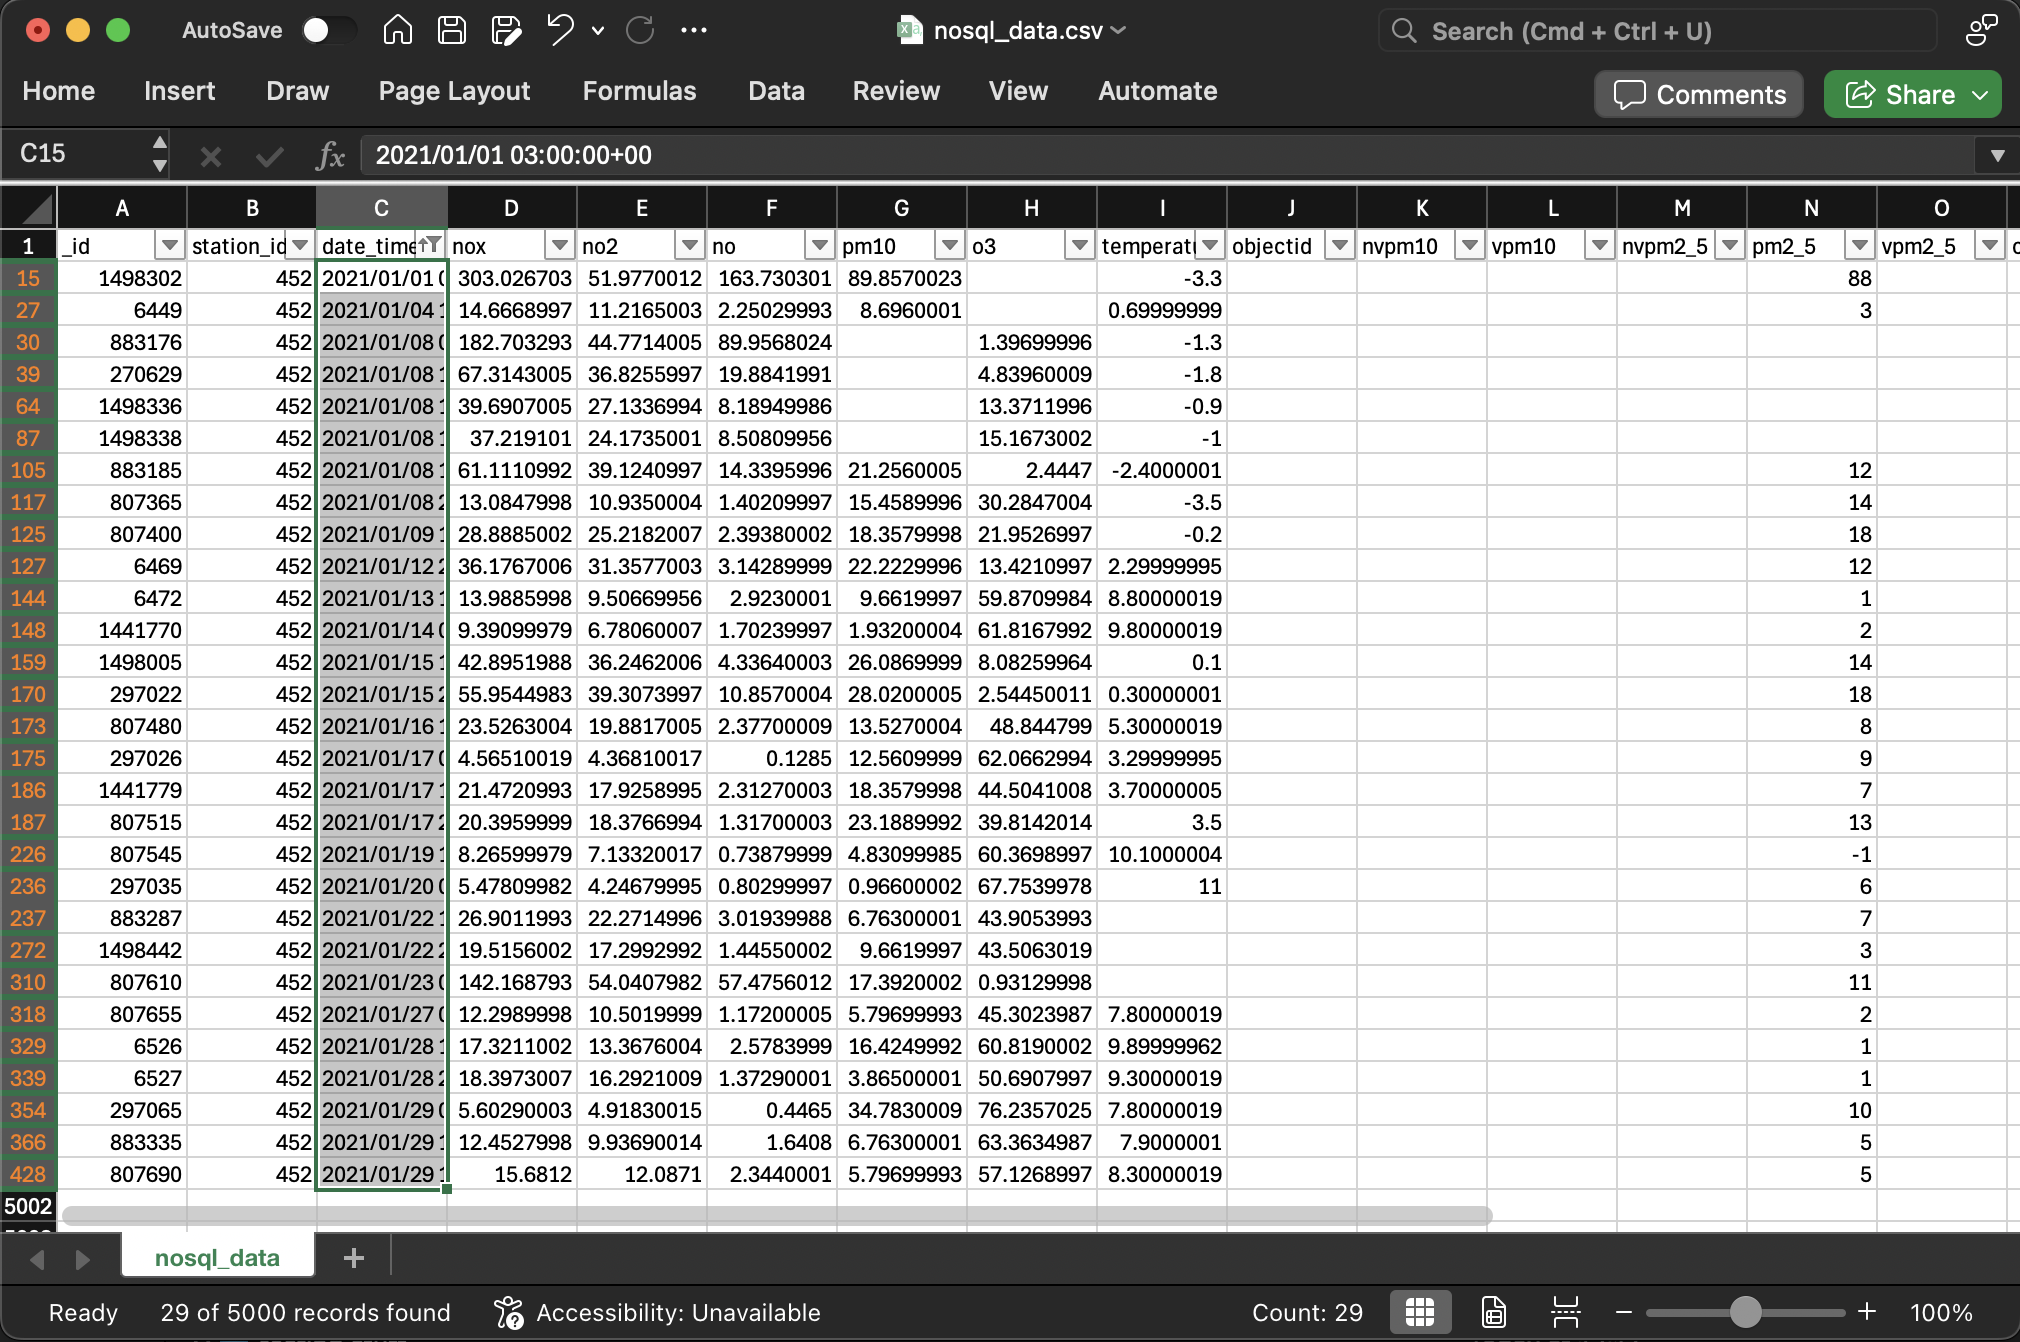Click the zoom slider handle
Viewport: 2020px width, 1342px height.
point(1745,1312)
